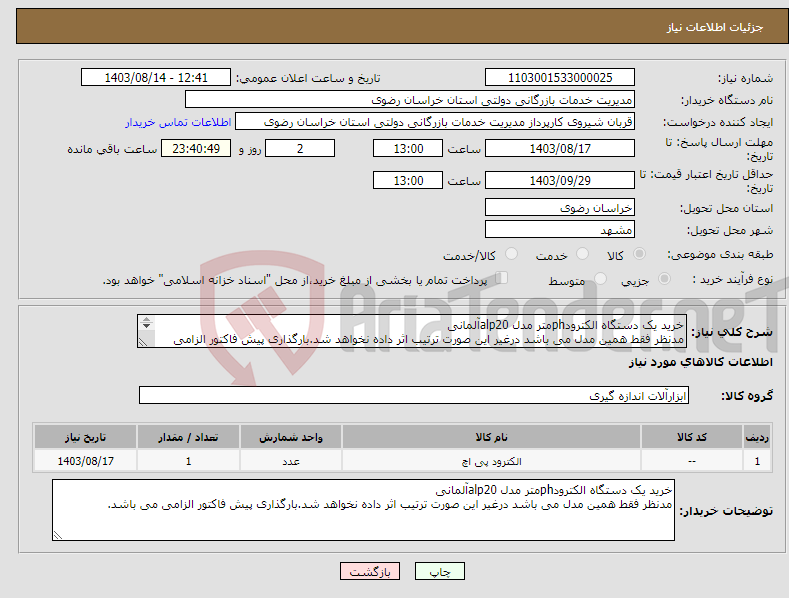This screenshot has width=789, height=598.
Task: Click the ایجاد کننده درخواست field
Action: coord(435,122)
